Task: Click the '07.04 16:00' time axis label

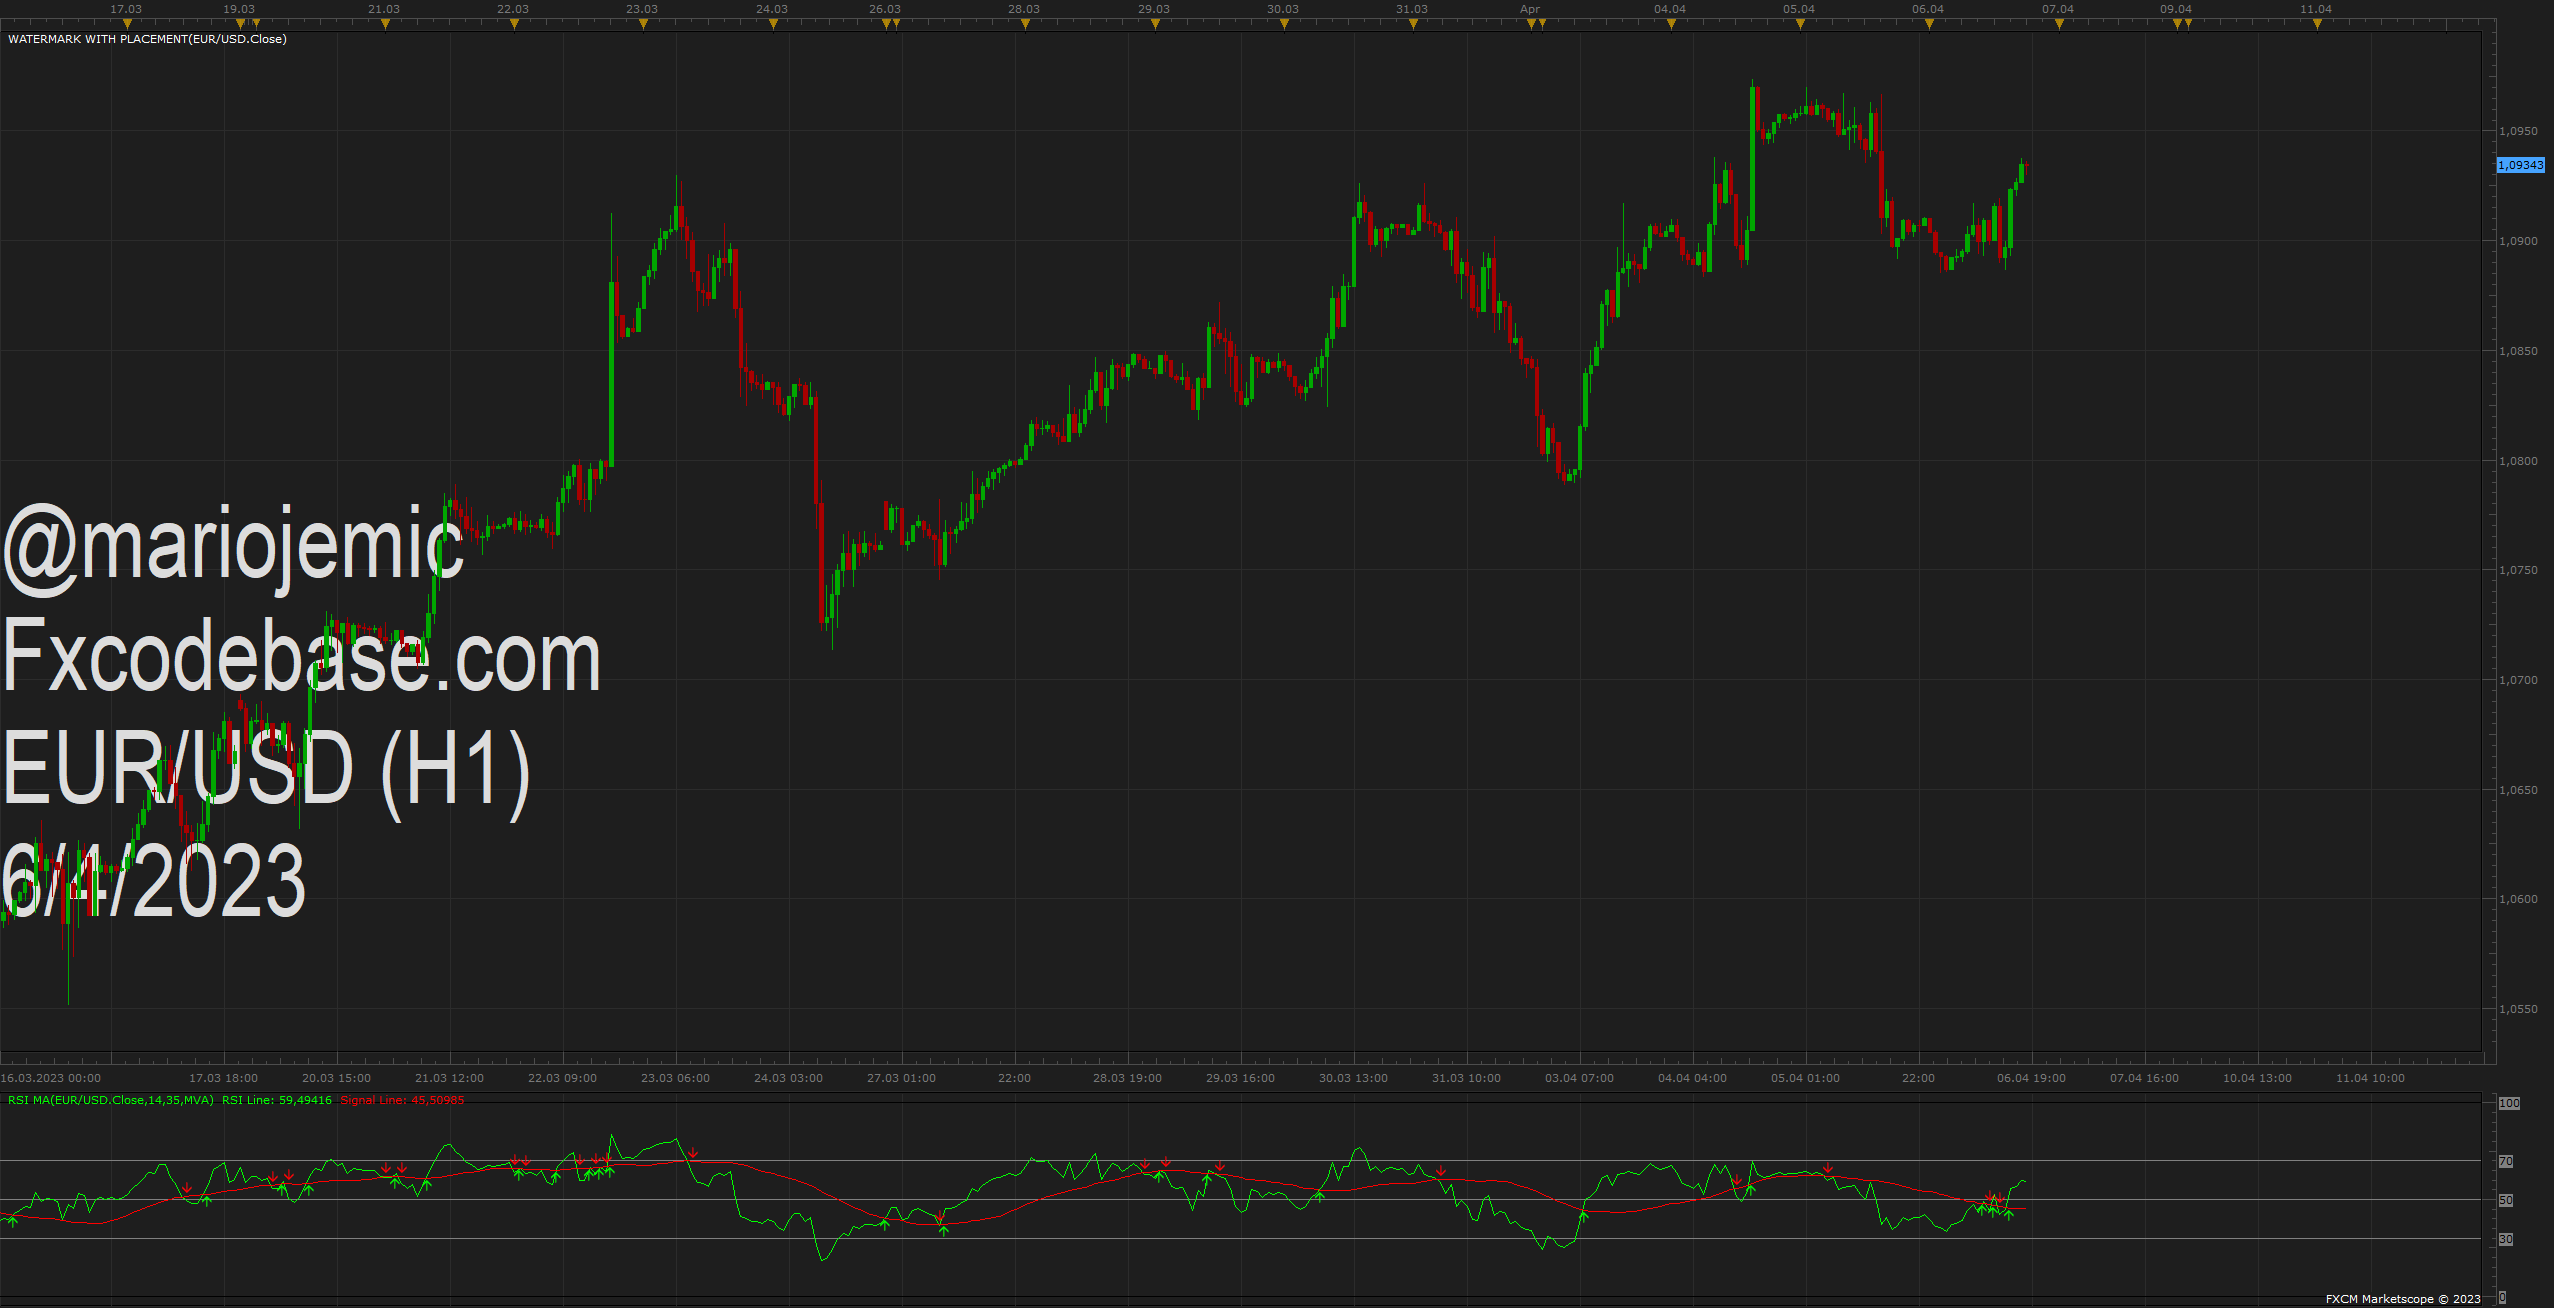Action: coord(2145,1078)
